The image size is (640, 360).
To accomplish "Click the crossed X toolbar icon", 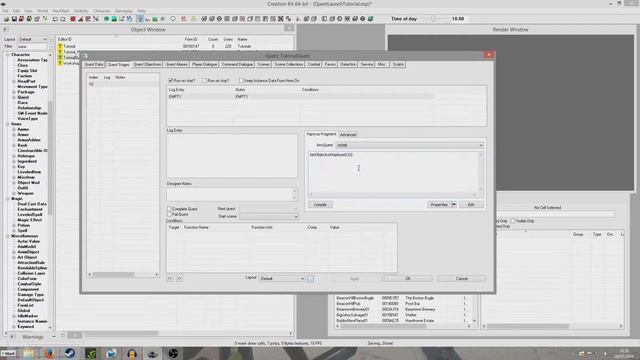I will [280, 19].
